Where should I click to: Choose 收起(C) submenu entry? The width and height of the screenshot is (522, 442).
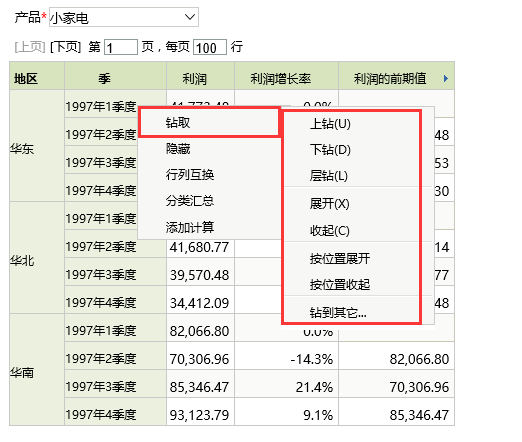352,230
